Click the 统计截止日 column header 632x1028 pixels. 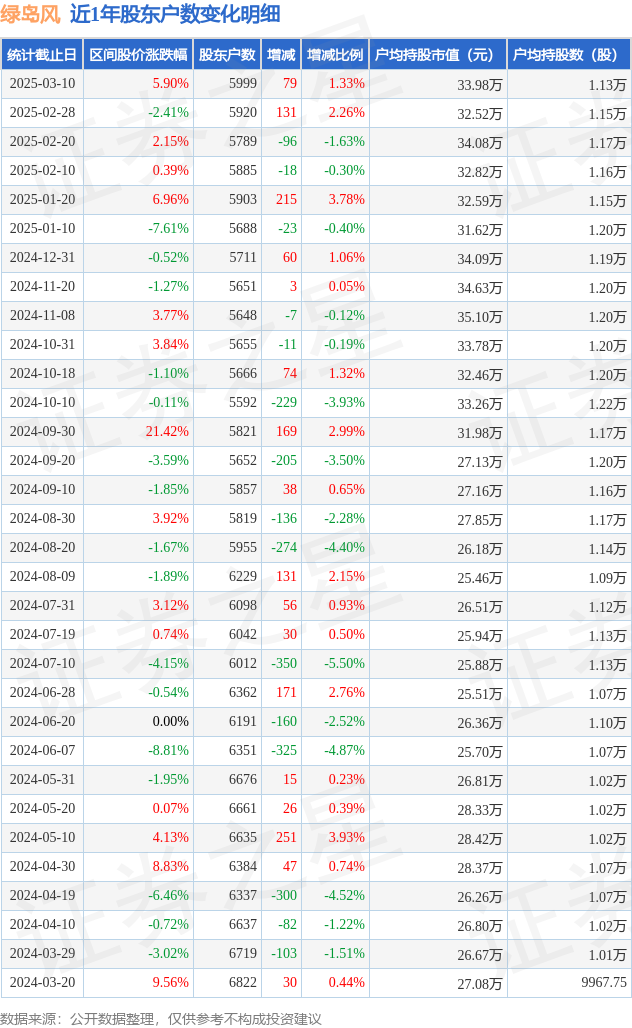pyautogui.click(x=42, y=54)
